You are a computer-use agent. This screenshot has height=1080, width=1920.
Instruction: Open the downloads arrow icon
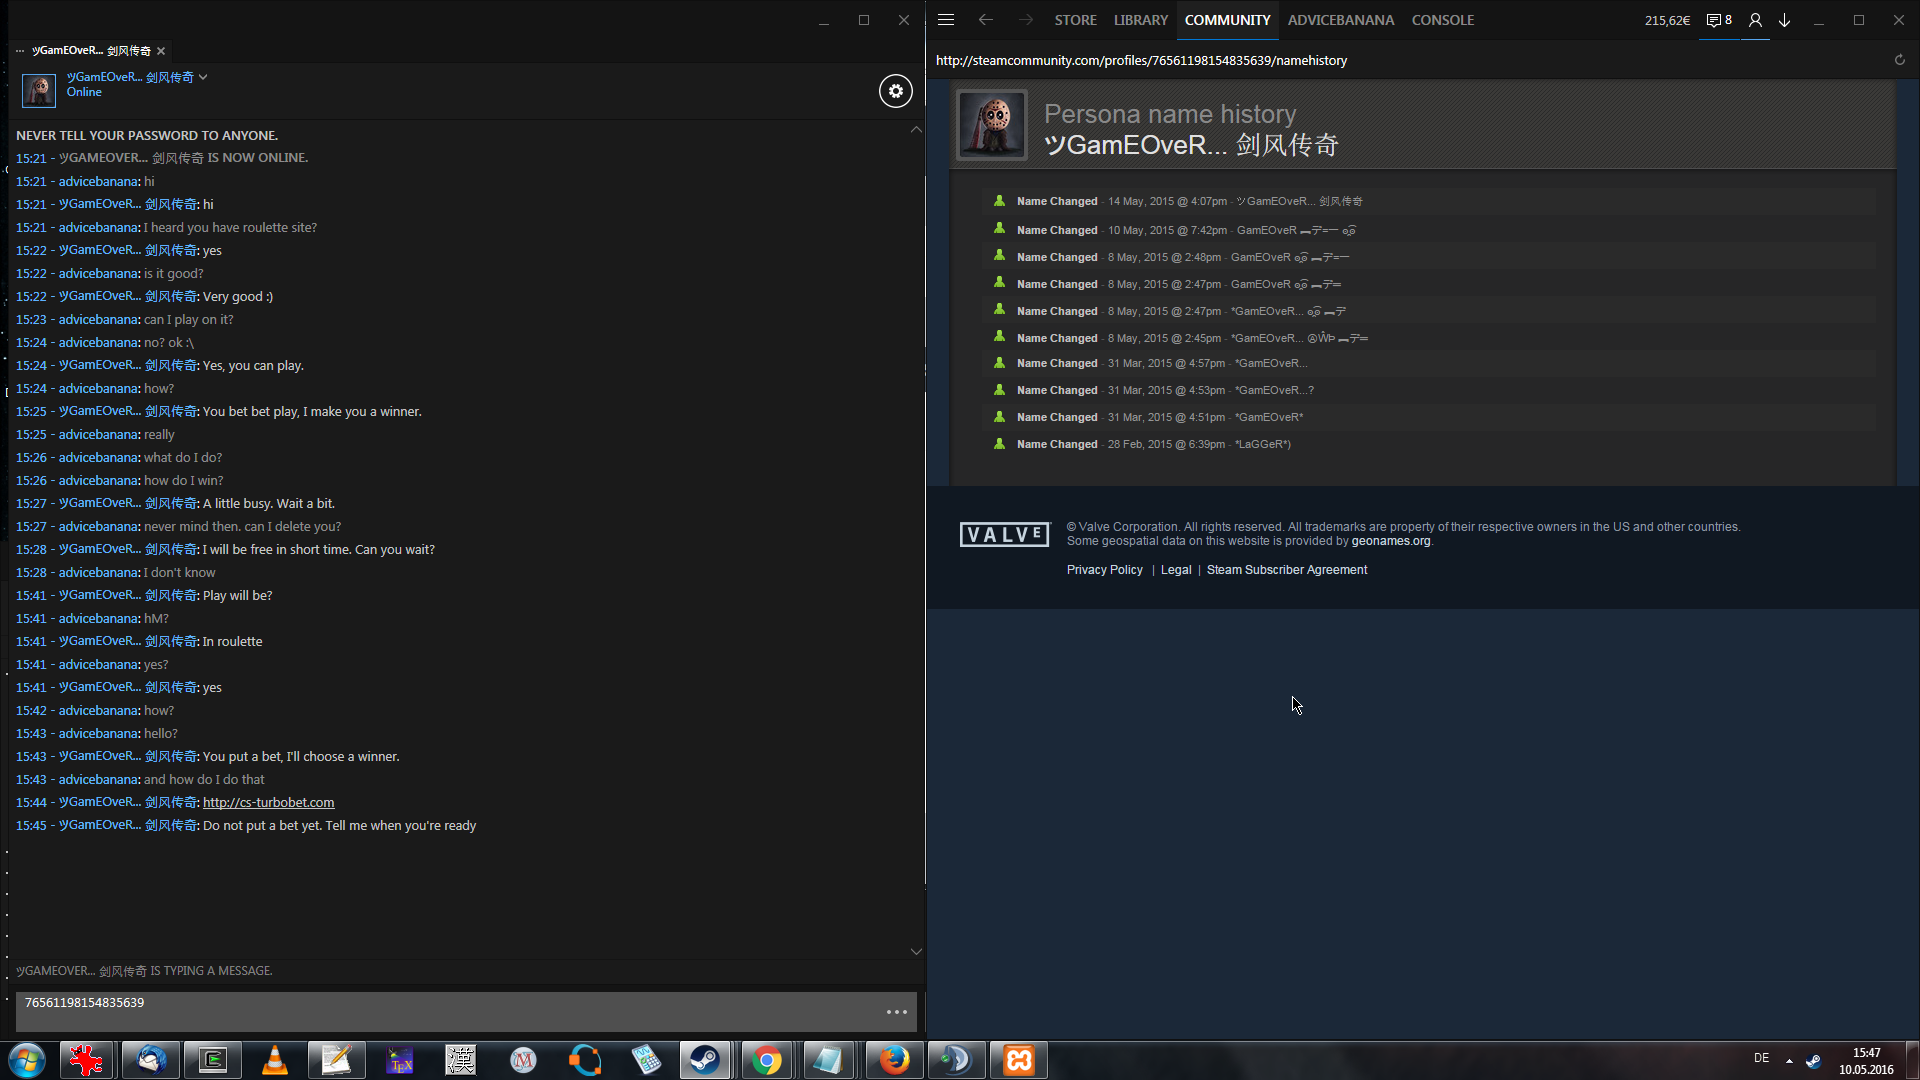[x=1785, y=20]
